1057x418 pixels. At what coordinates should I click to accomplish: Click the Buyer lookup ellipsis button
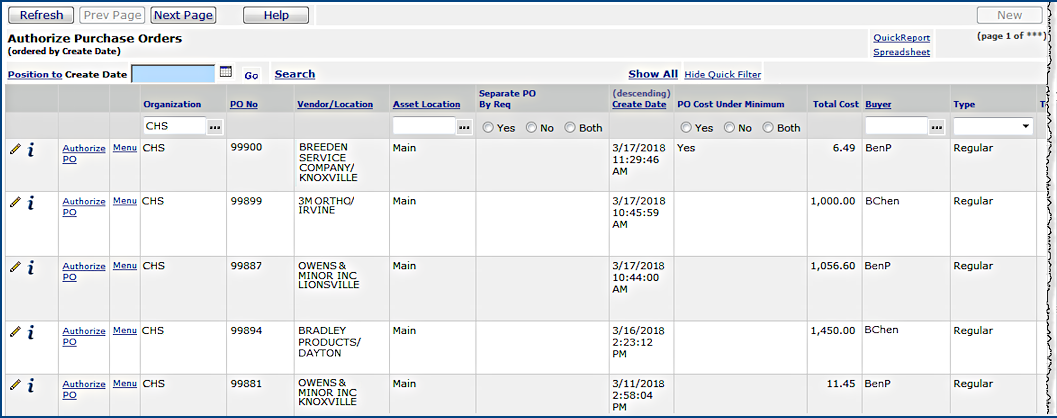[936, 127]
